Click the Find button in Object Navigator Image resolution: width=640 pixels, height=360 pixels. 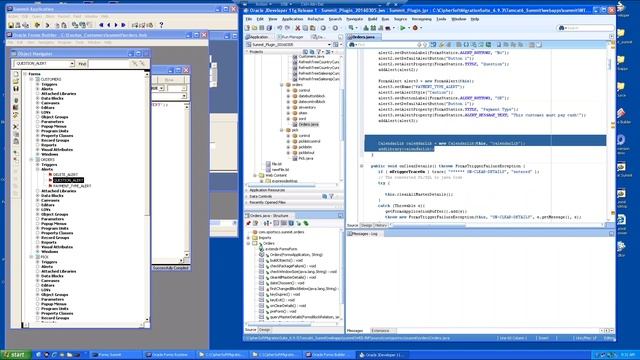tap(82, 64)
